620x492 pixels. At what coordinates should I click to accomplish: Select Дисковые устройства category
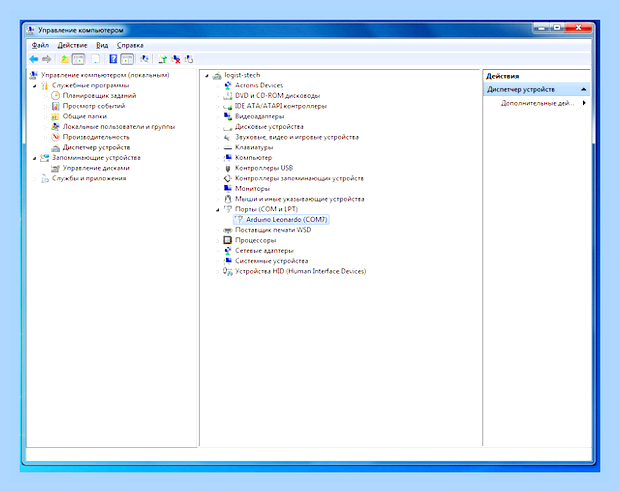click(x=269, y=127)
